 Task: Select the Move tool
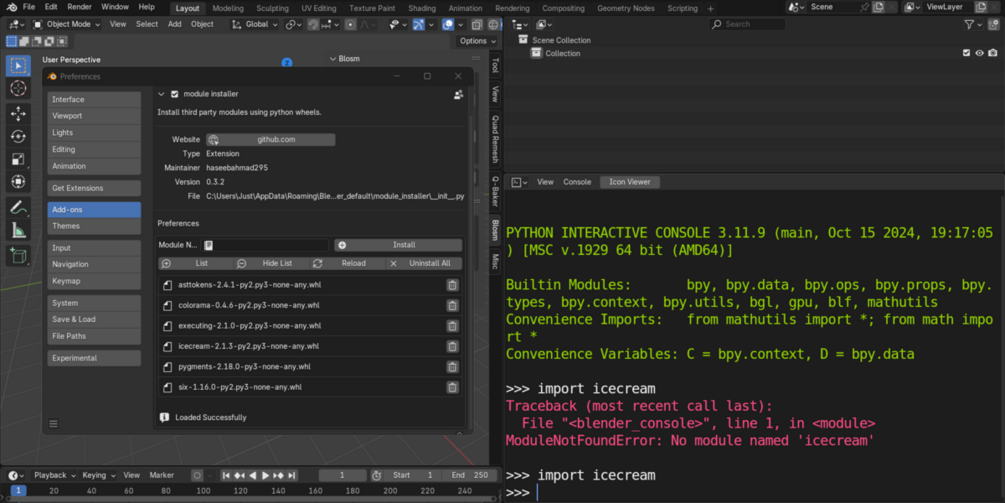click(18, 113)
